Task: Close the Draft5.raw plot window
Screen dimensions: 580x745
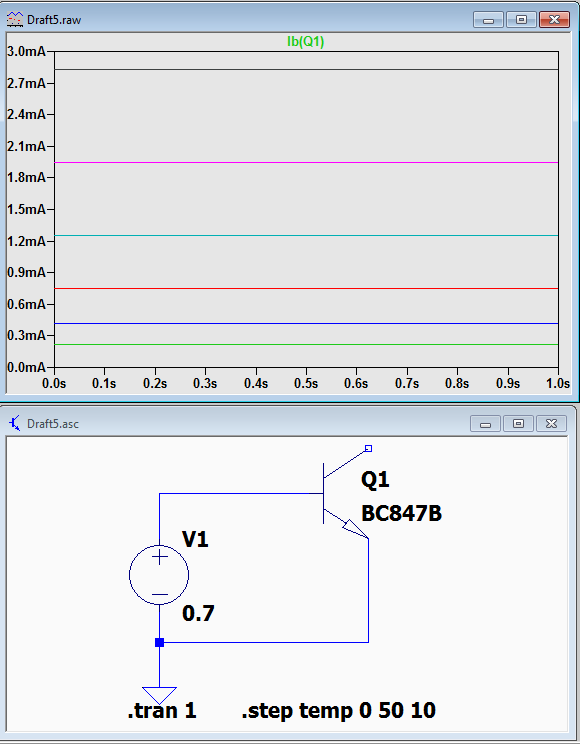Action: pos(554,19)
